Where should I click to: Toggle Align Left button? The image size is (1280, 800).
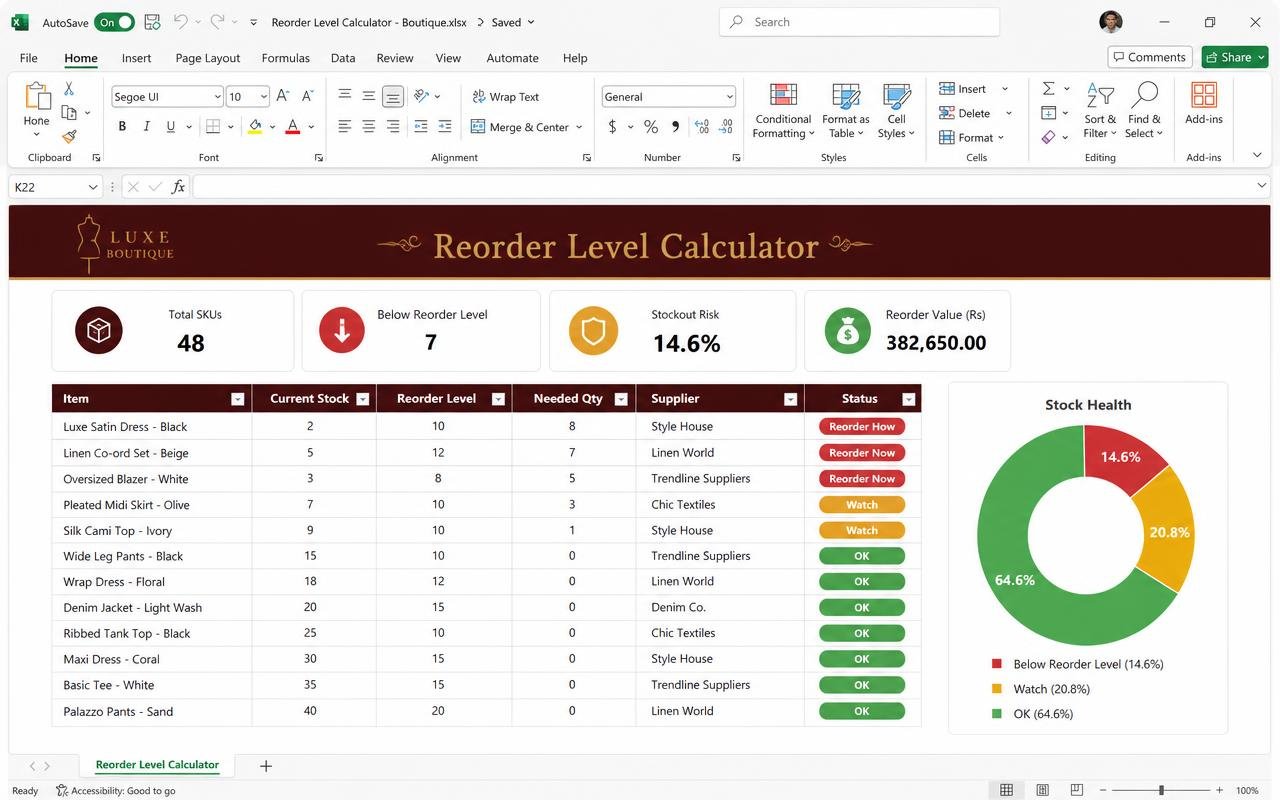[x=345, y=127]
